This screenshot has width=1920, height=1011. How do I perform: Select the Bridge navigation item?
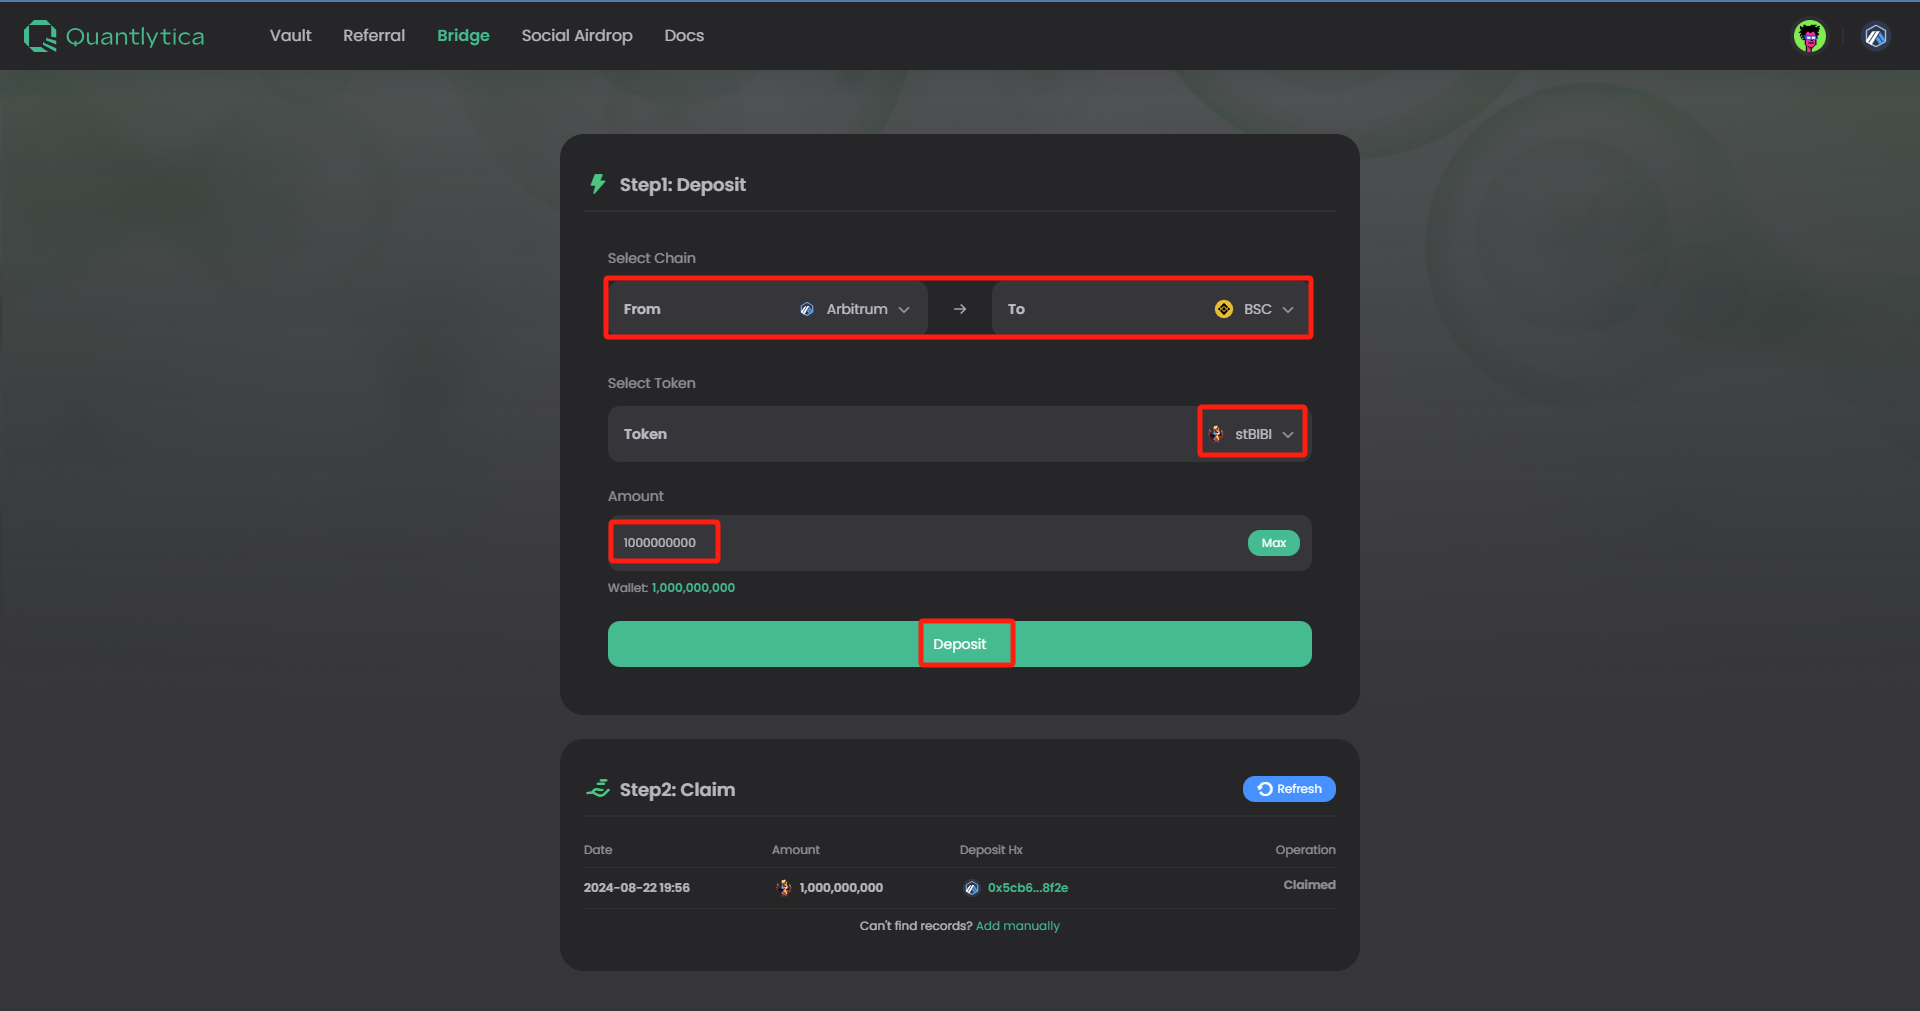(463, 36)
